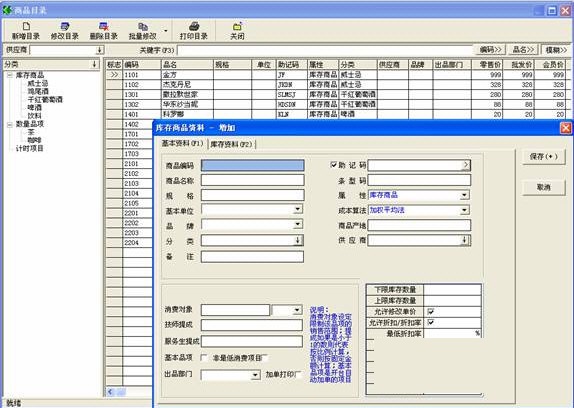Click the 修改目录 toolbar icon

coord(65,27)
